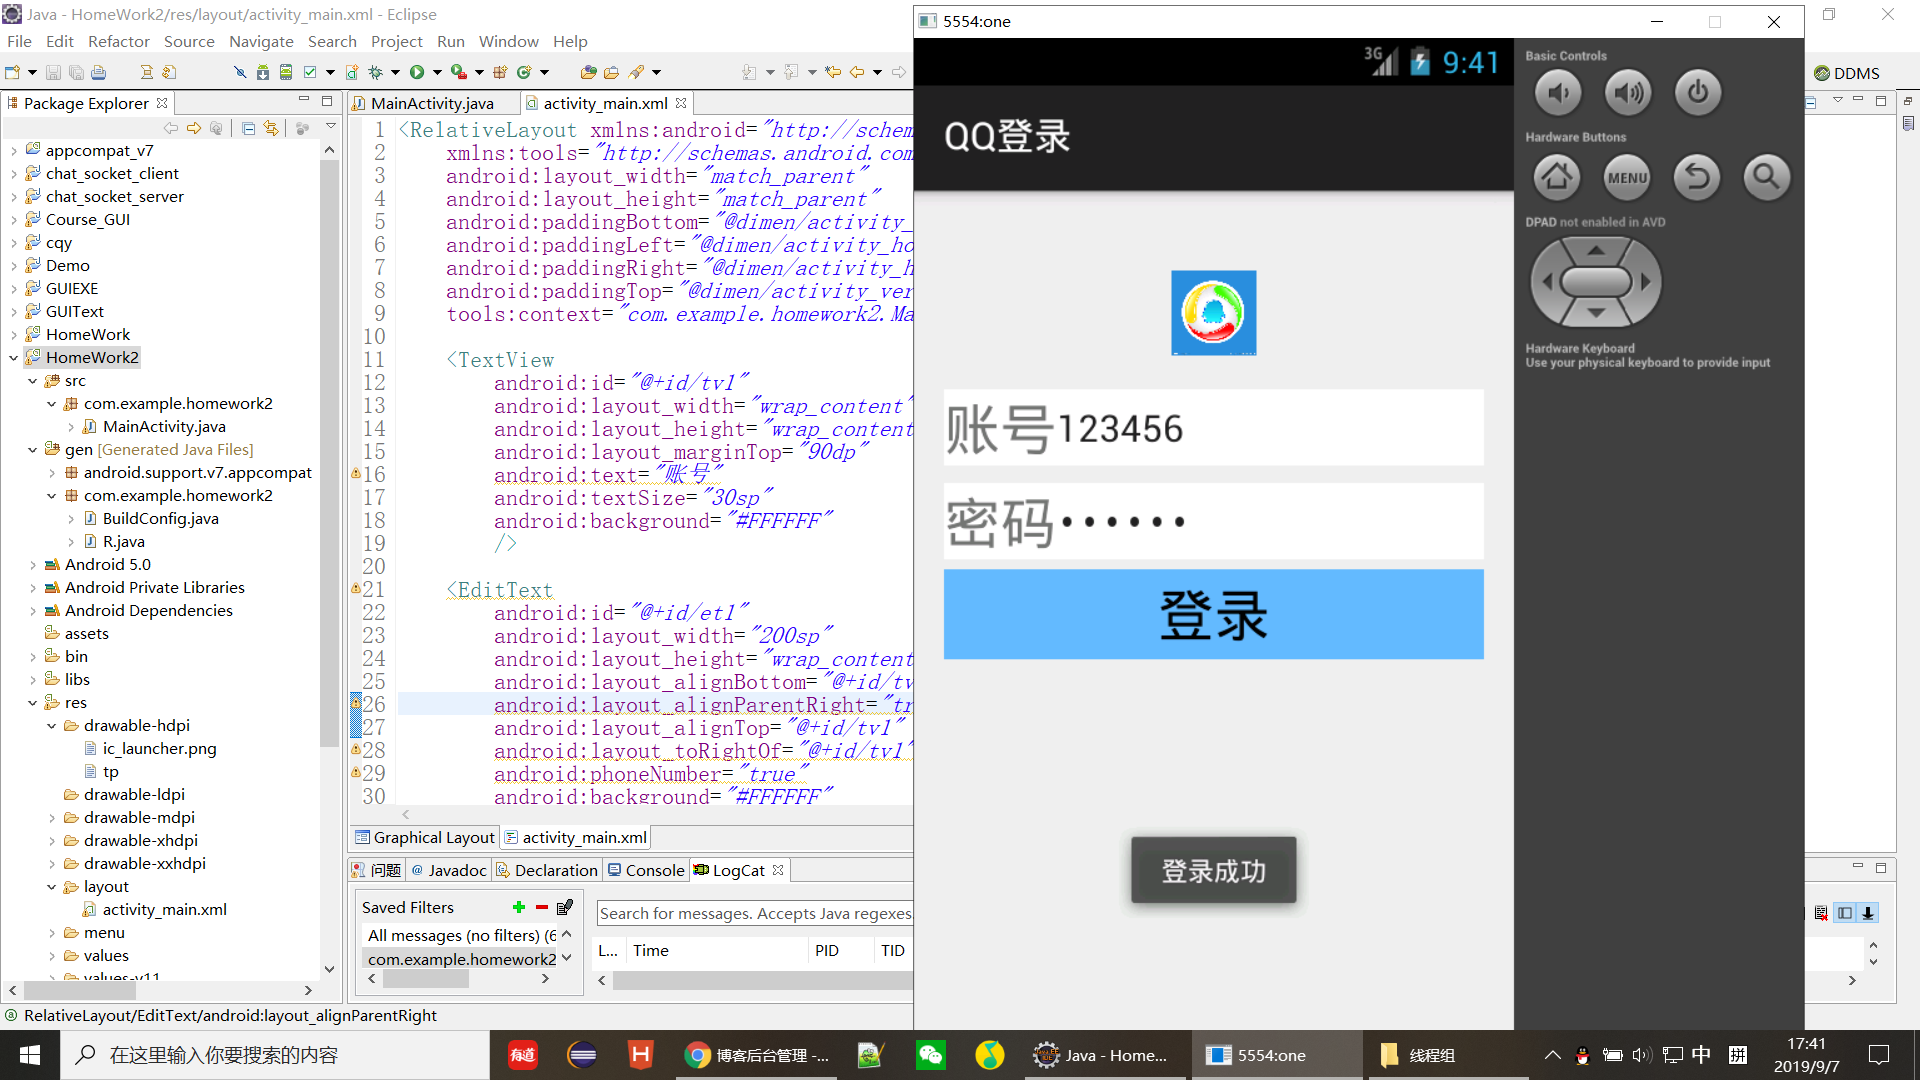Toggle LogCat scroll lock arrow button
Screen dimensions: 1920x1080
[x=1867, y=912]
